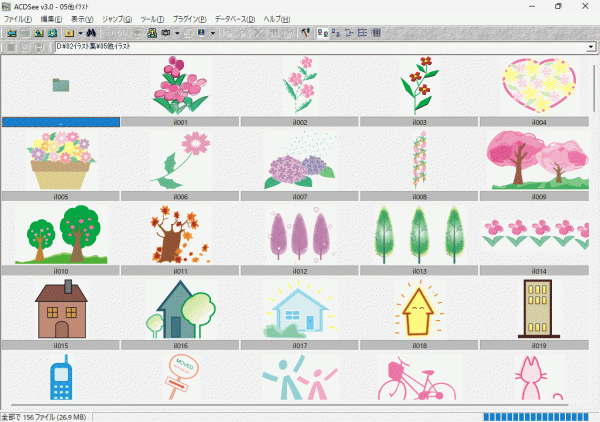Image resolution: width=600 pixels, height=422 pixels.
Task: Switch to thumbnails view mode
Action: click(323, 33)
